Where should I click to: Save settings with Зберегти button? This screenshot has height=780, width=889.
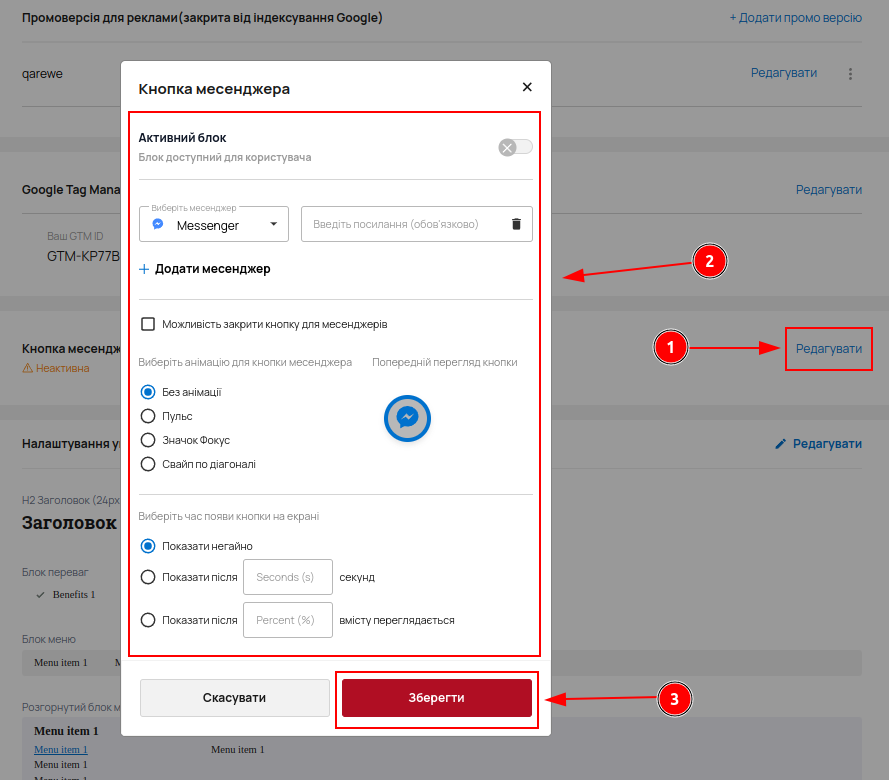[437, 698]
